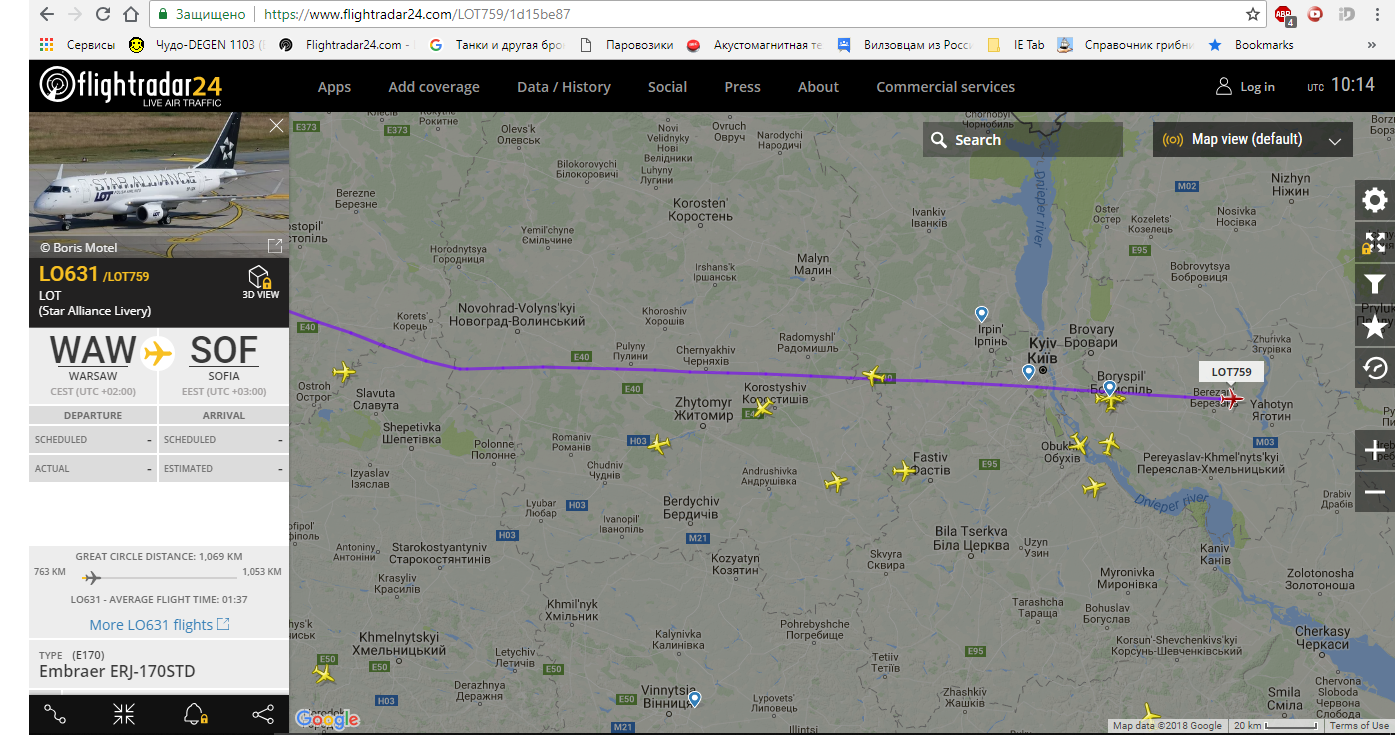Open the map settings gear icon
Viewport: 1396px width, 735px height.
pyautogui.click(x=1375, y=200)
